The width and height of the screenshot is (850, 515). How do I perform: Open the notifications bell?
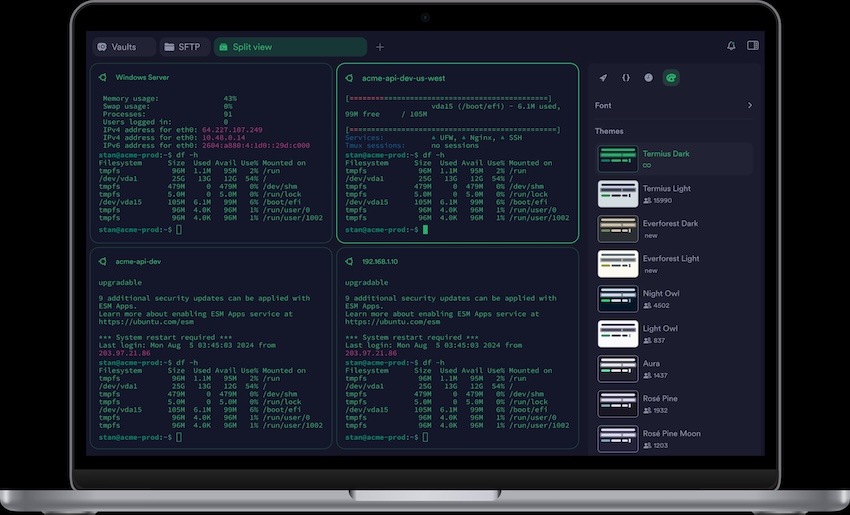731,46
